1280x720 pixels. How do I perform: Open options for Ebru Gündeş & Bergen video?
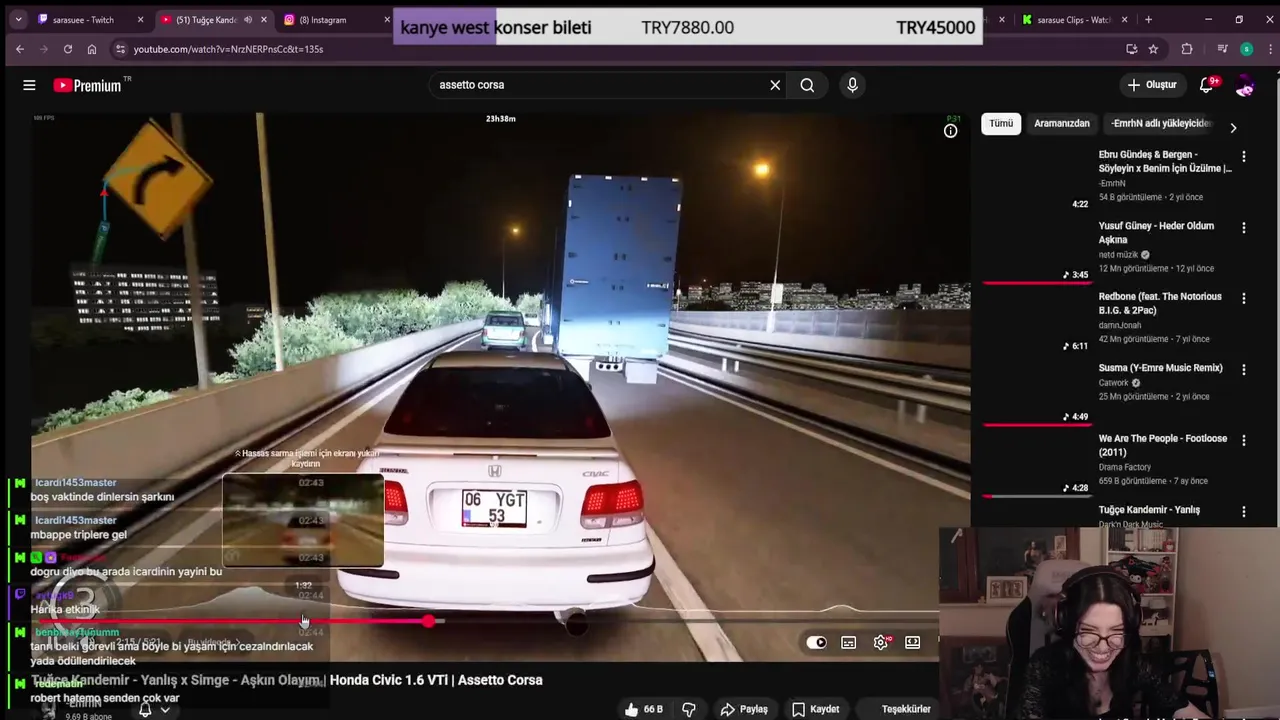[1244, 157]
